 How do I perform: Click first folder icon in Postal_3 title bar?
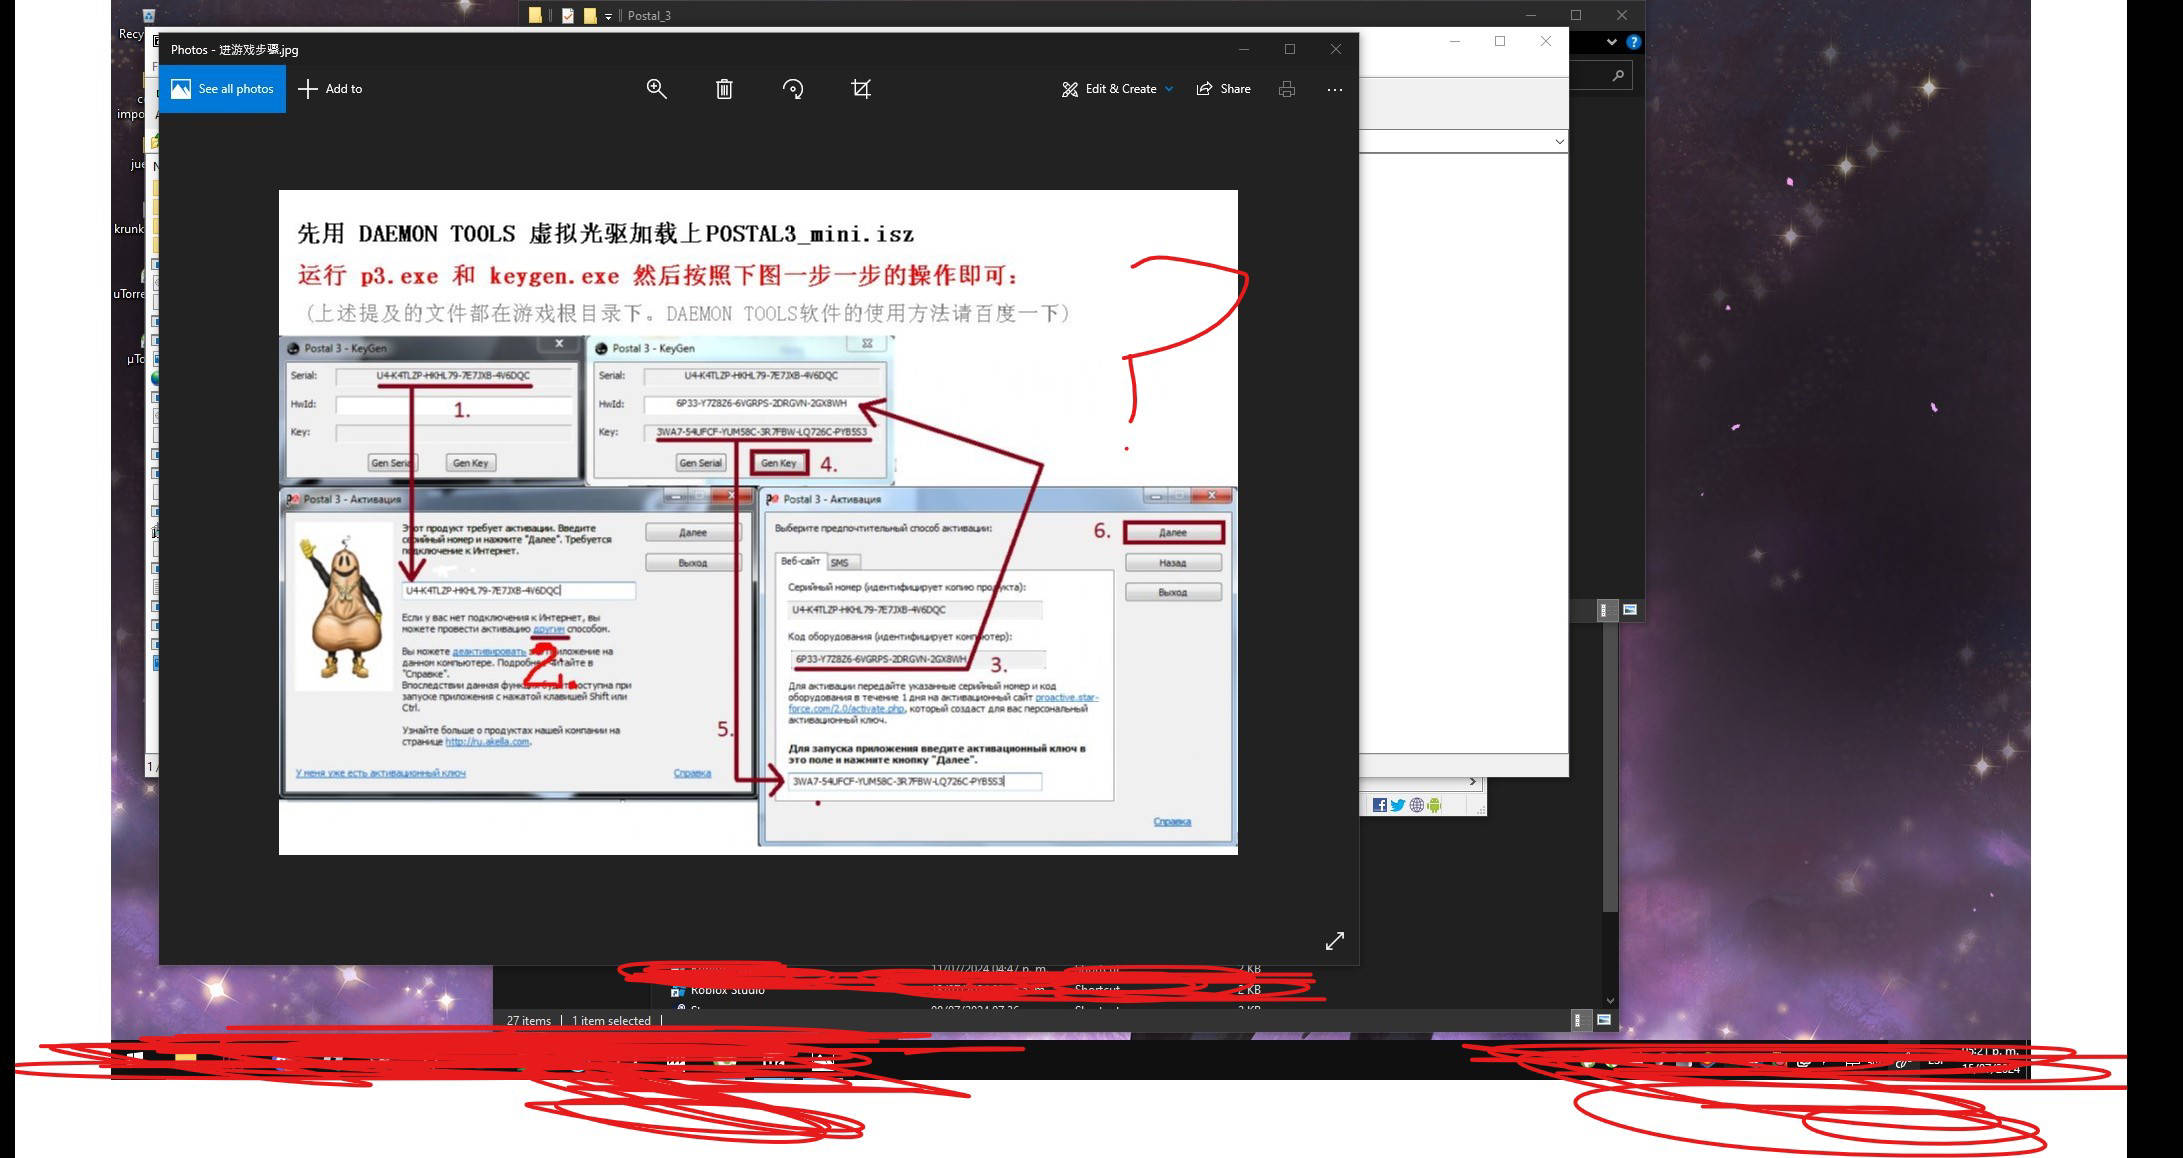point(536,15)
